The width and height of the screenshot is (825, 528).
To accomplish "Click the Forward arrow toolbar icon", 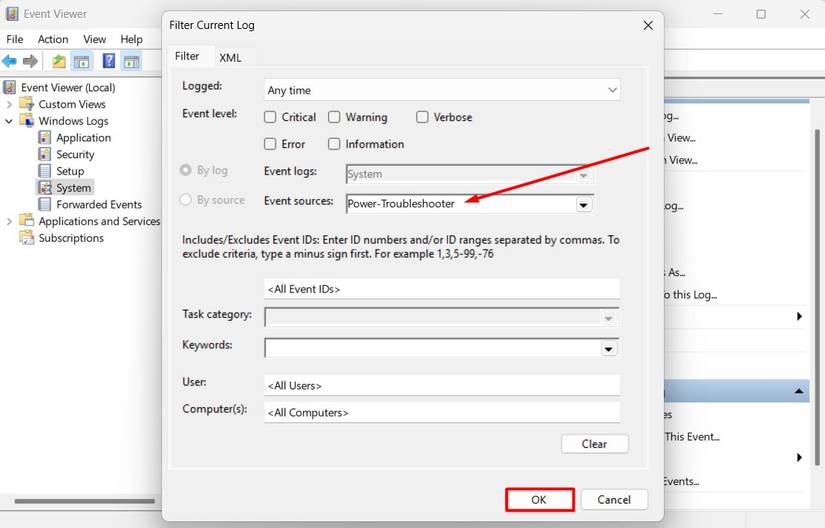I will [x=31, y=62].
